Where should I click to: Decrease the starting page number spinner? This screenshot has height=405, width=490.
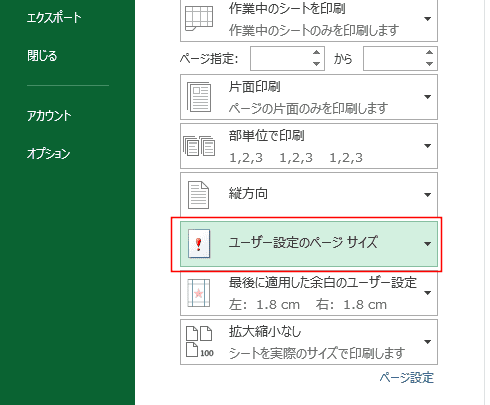[317, 64]
